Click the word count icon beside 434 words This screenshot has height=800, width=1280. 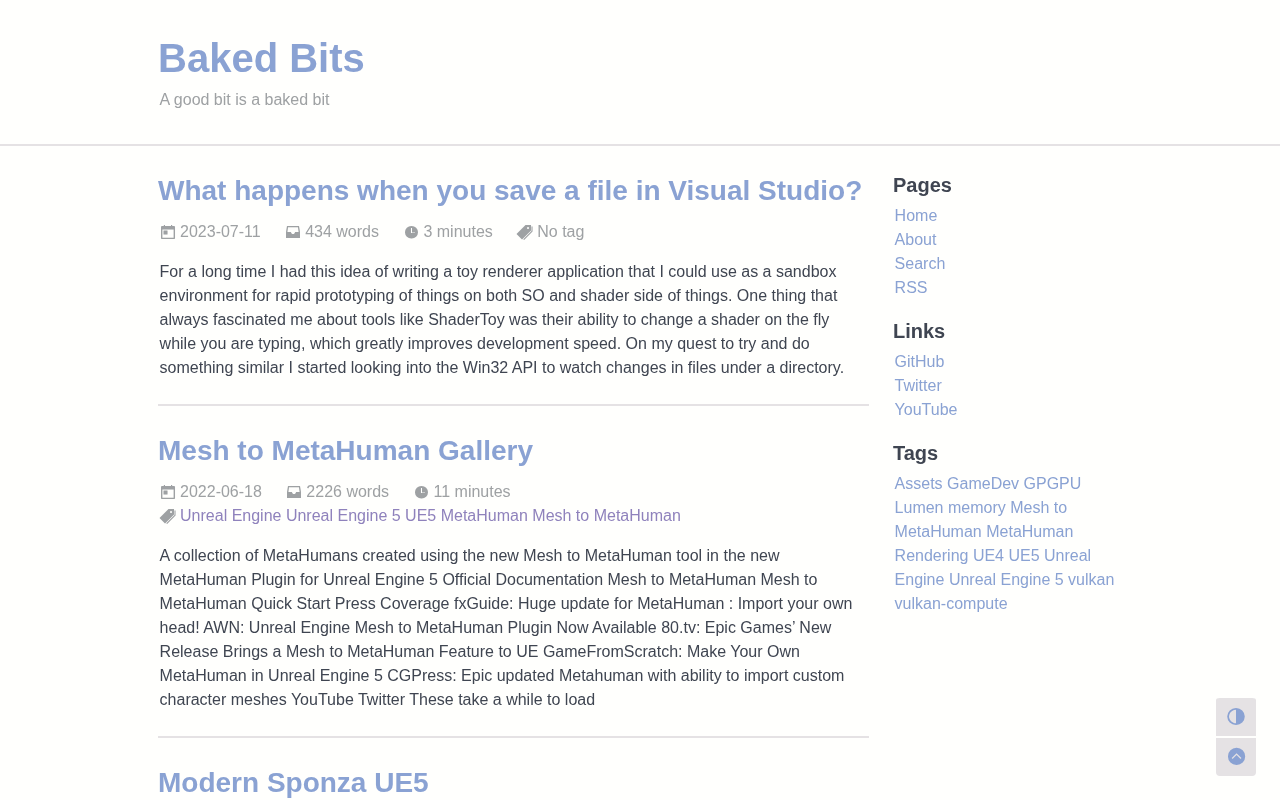[x=293, y=233]
